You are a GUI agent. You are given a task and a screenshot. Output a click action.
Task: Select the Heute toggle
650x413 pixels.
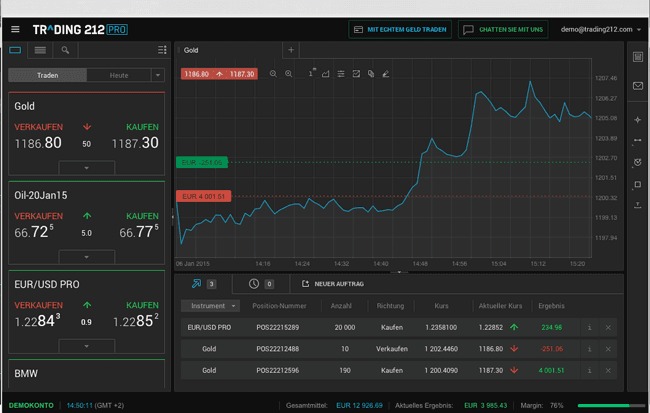click(119, 75)
